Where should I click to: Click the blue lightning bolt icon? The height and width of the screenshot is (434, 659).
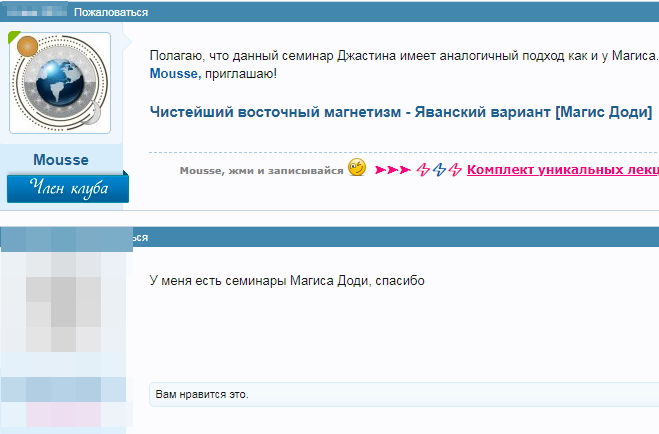pyautogui.click(x=439, y=170)
